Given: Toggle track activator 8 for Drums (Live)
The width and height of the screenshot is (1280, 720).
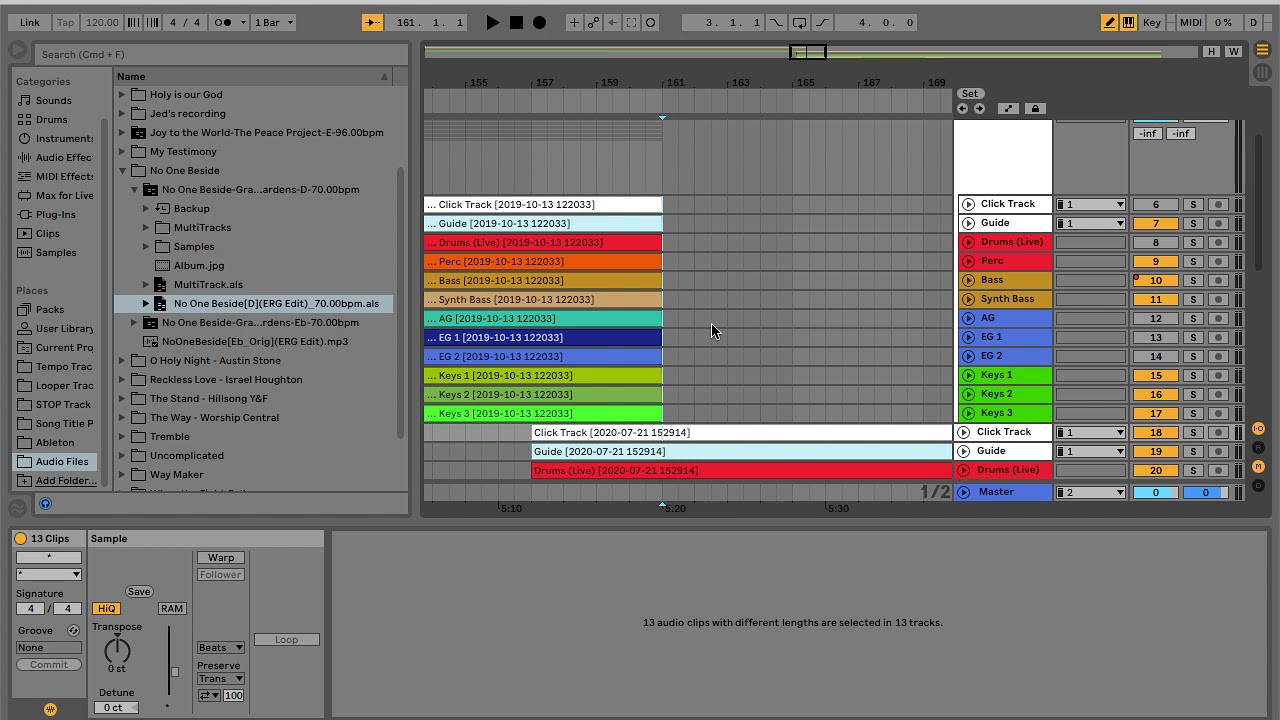Looking at the screenshot, I should pyautogui.click(x=1155, y=242).
